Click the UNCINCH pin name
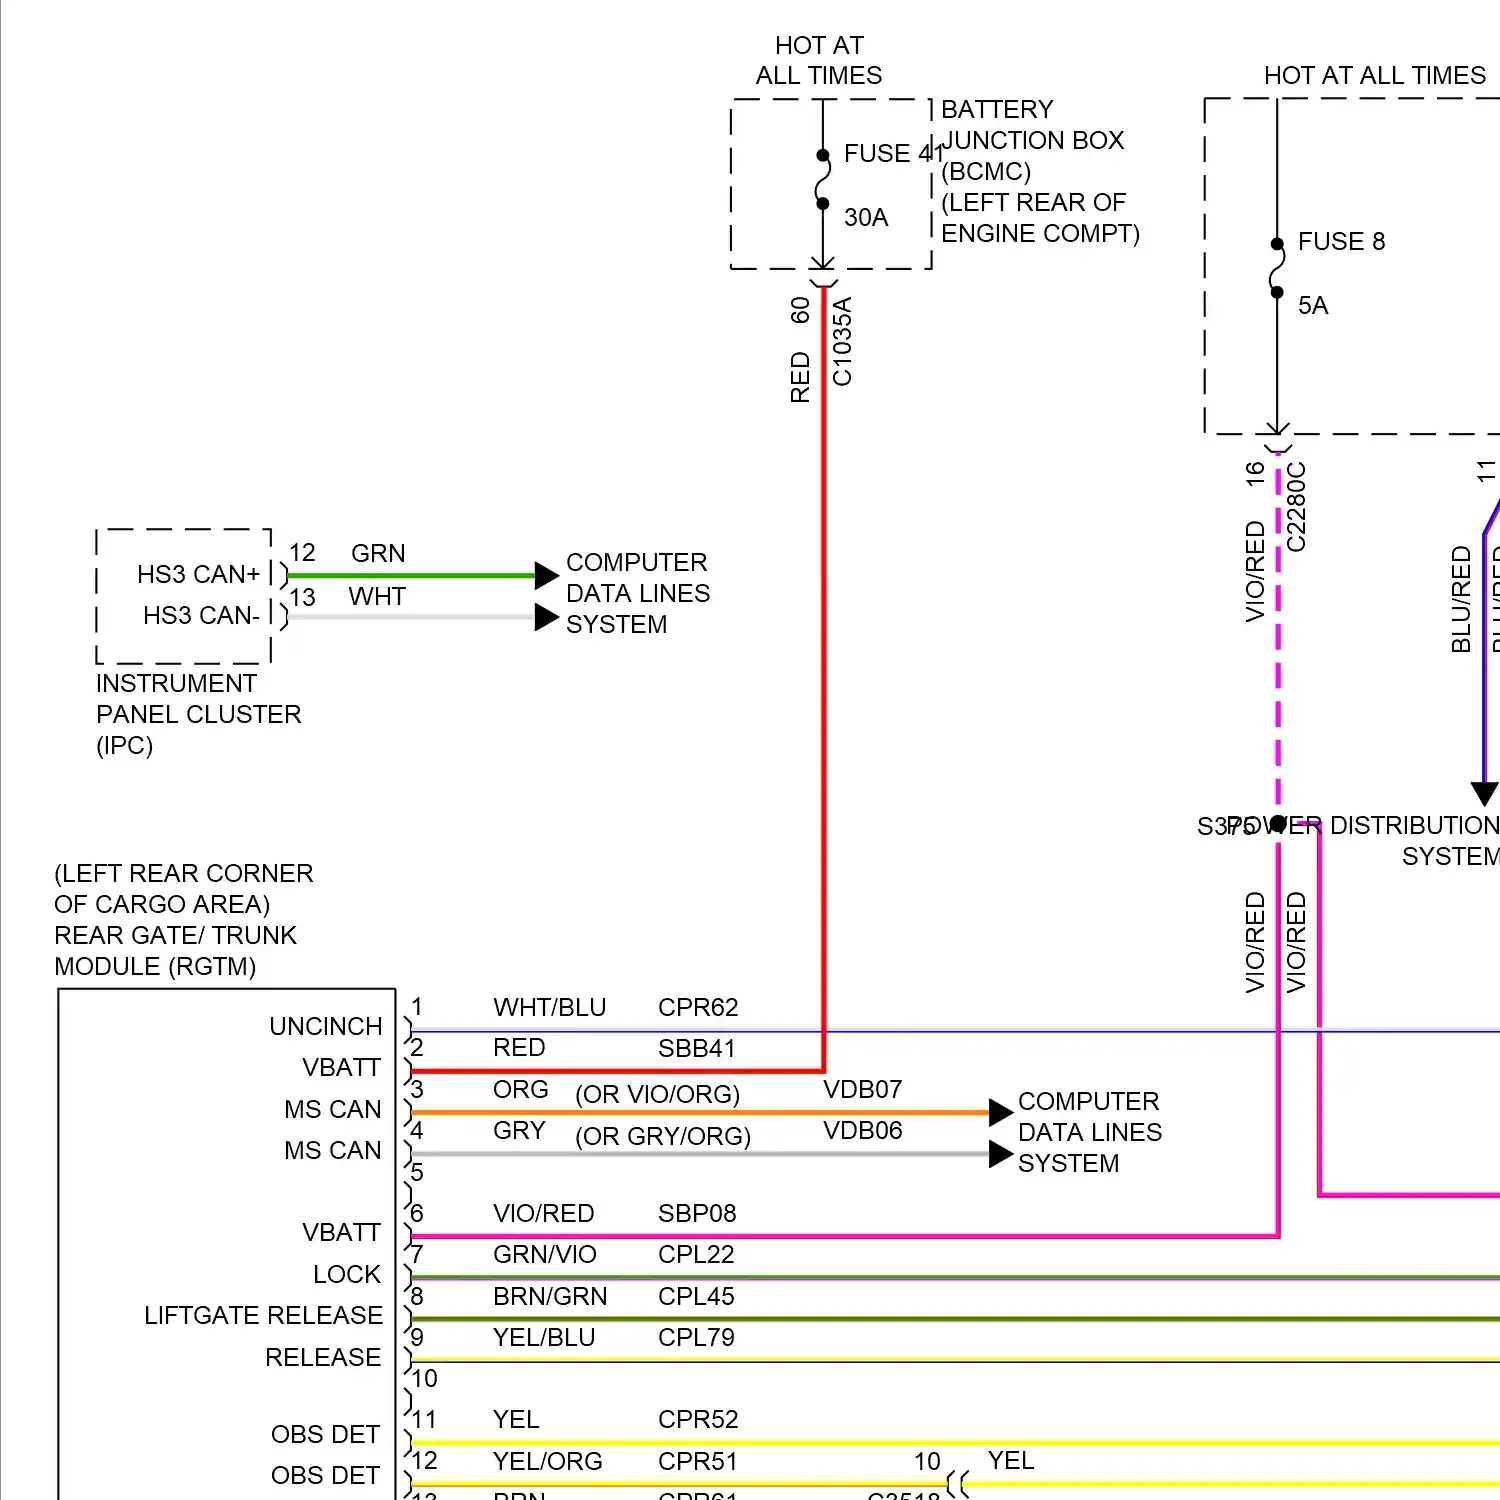This screenshot has height=1500, width=1500. [x=326, y=1026]
